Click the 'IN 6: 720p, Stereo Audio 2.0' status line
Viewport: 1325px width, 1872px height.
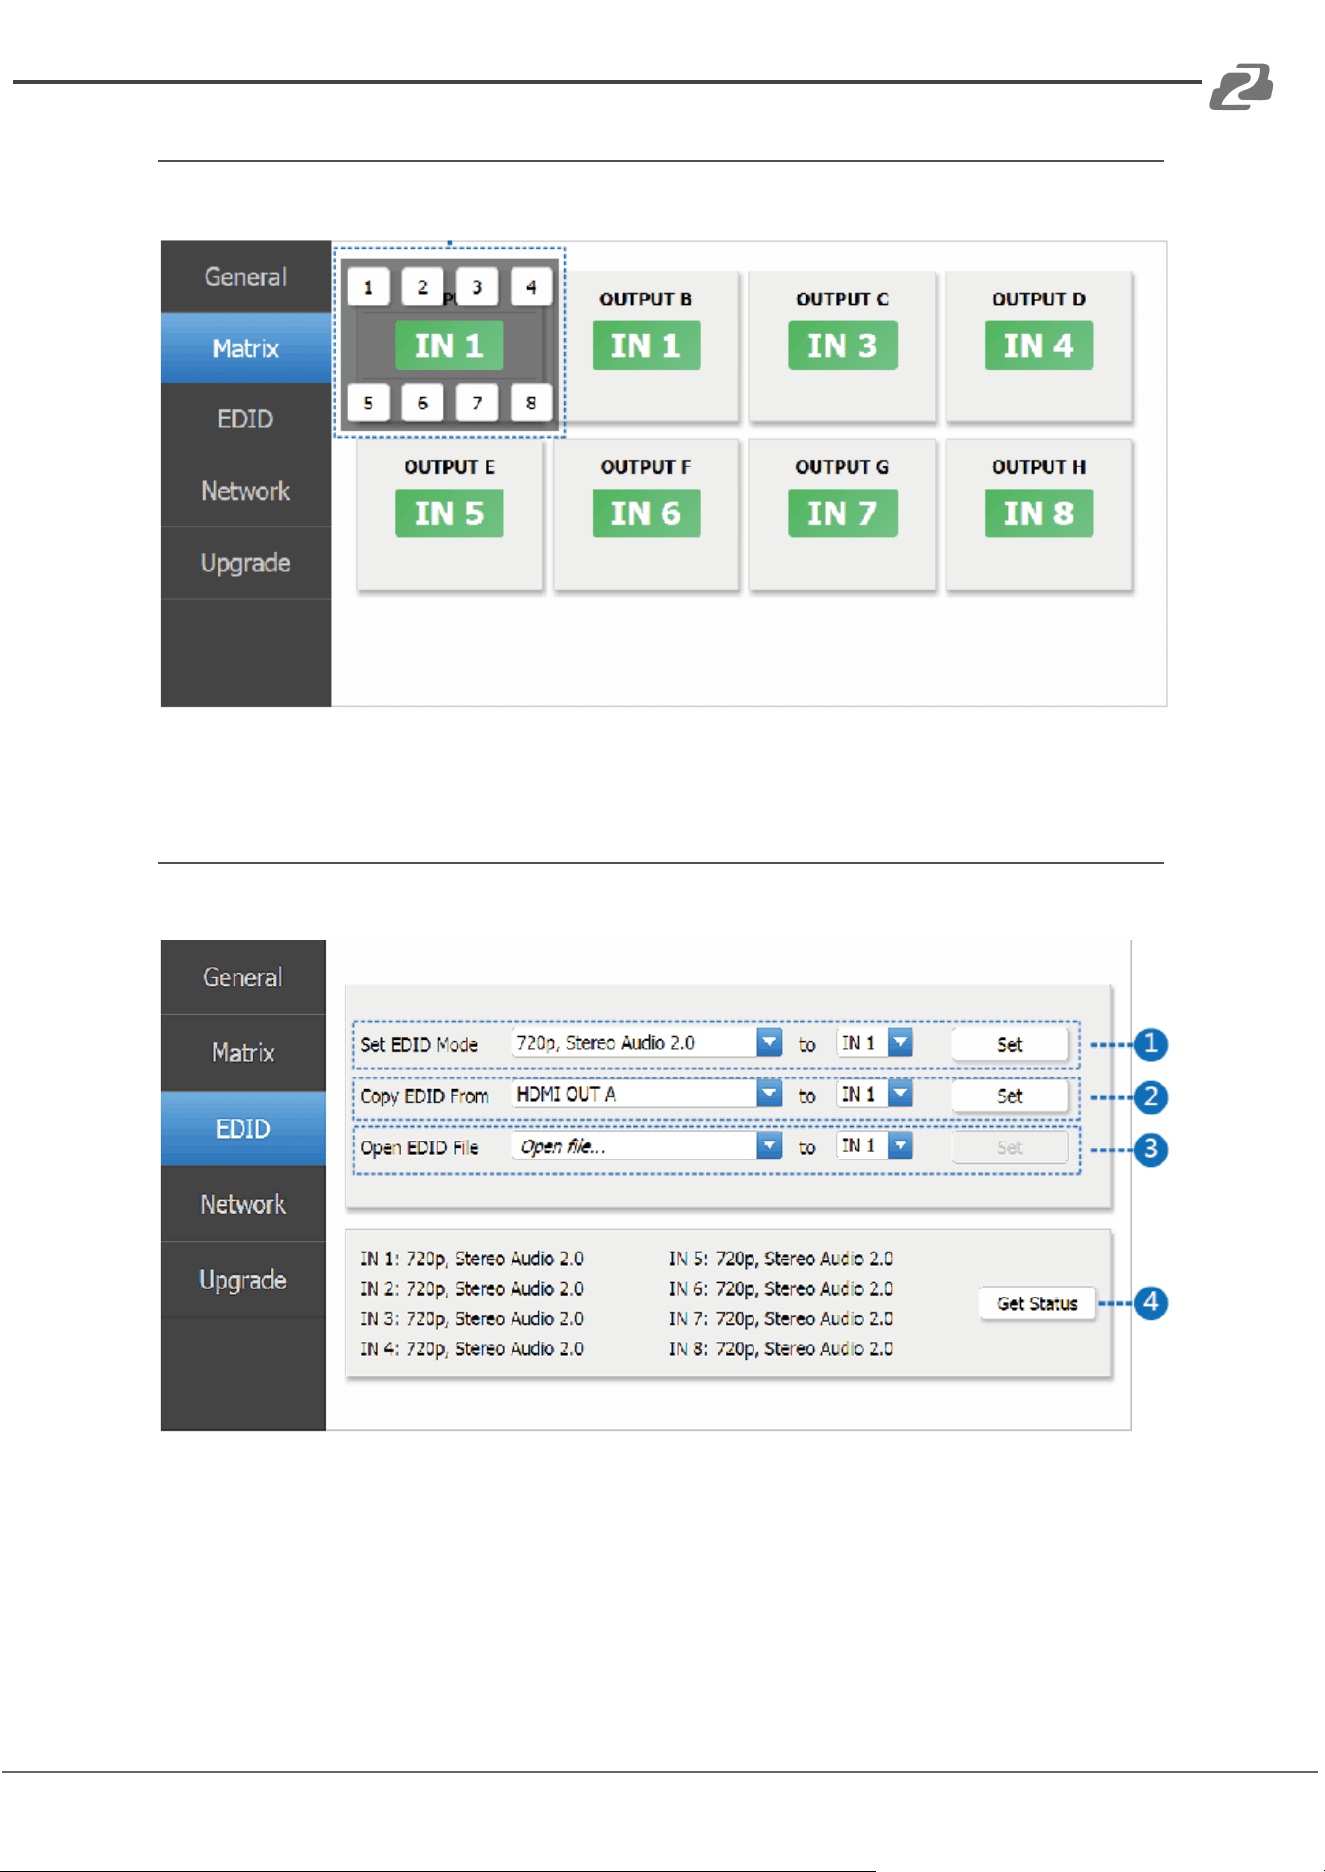pyautogui.click(x=781, y=1289)
